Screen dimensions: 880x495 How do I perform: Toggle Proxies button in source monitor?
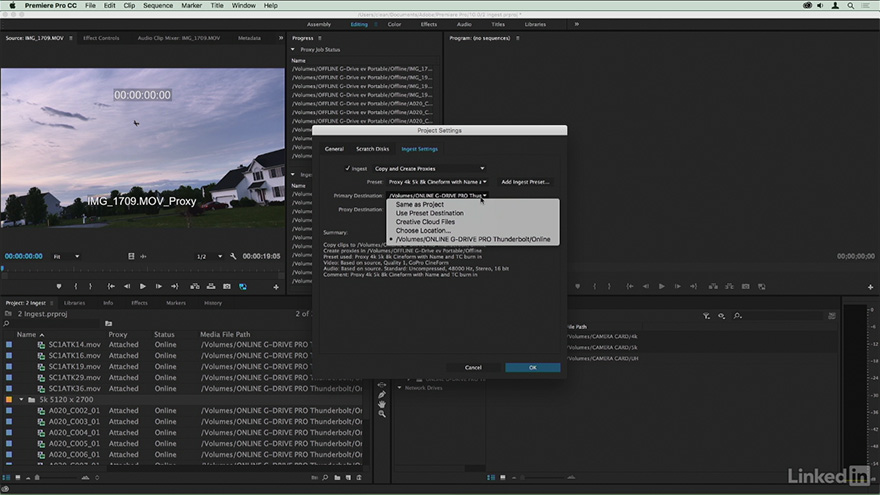[243, 286]
